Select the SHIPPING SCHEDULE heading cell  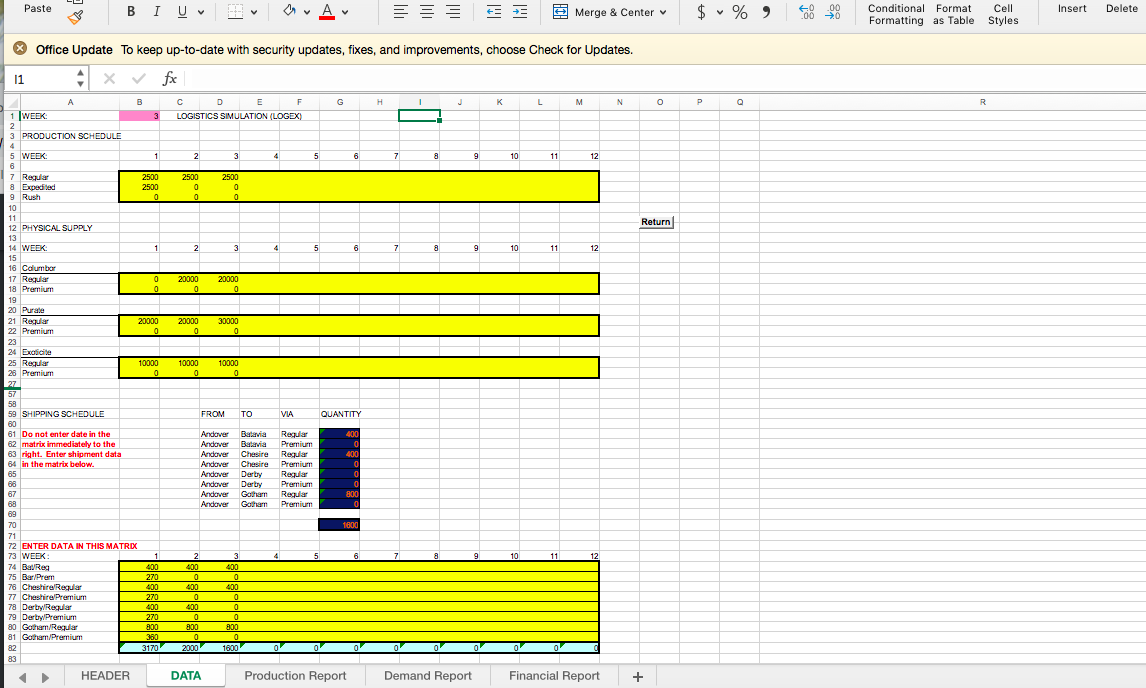pyautogui.click(x=63, y=414)
